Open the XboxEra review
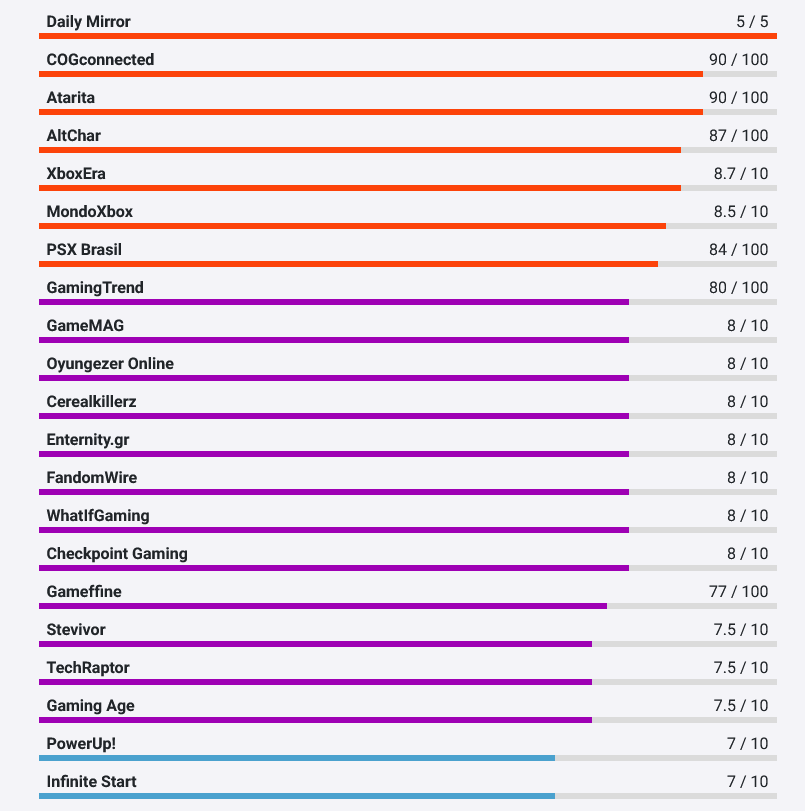 point(76,173)
